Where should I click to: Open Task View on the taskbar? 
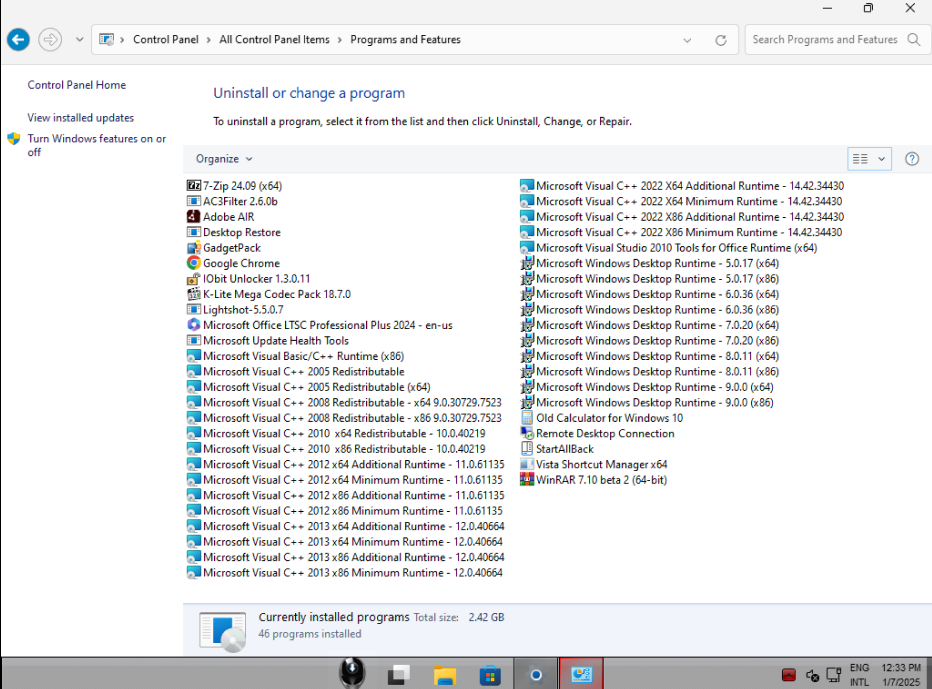pos(399,675)
